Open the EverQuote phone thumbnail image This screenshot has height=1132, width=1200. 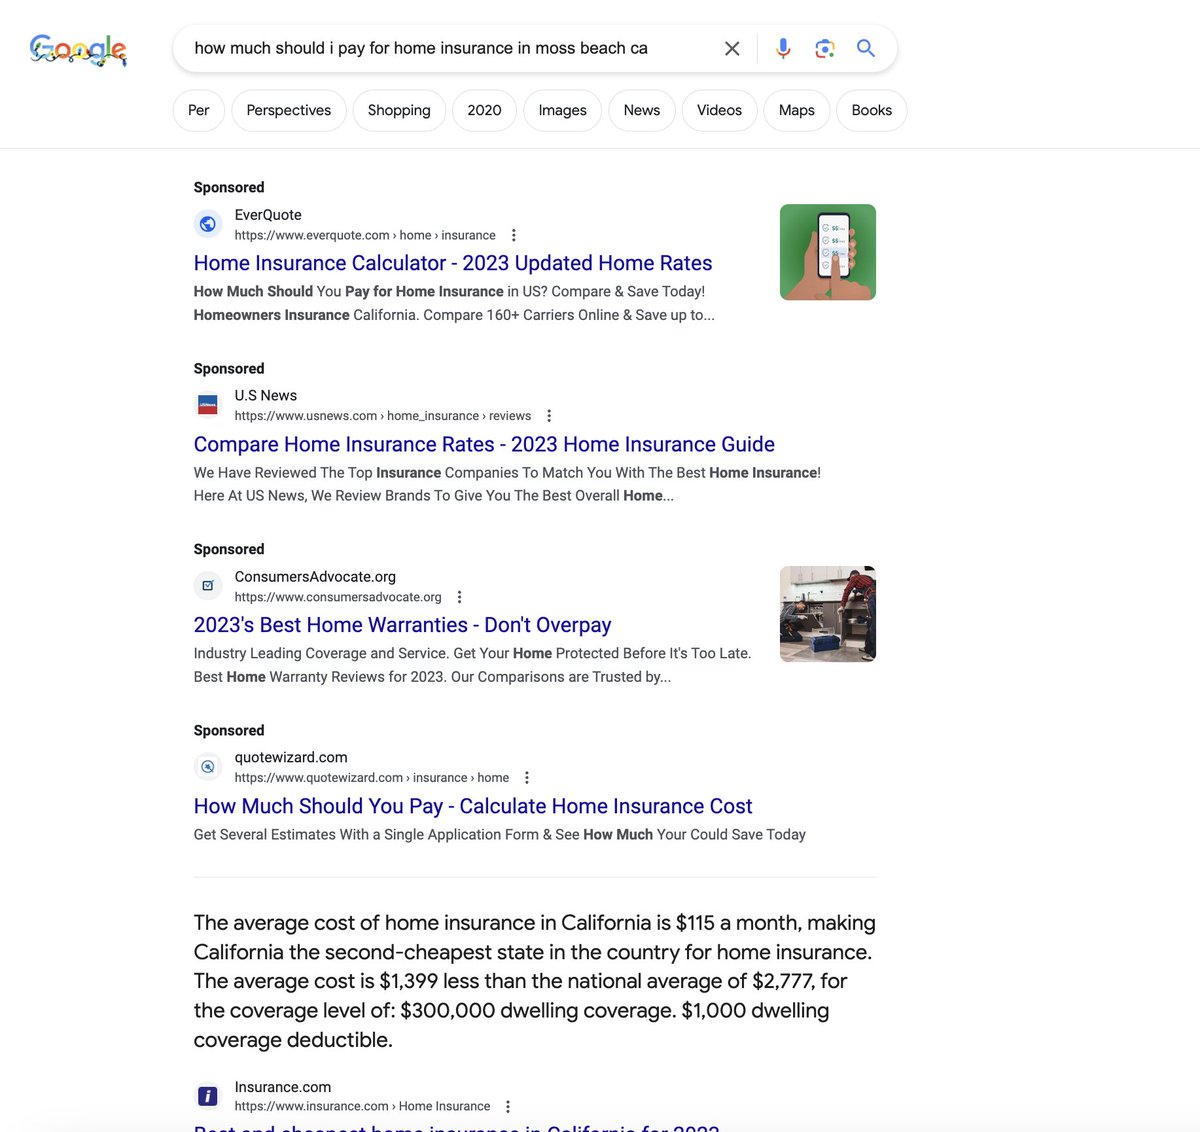pyautogui.click(x=828, y=252)
